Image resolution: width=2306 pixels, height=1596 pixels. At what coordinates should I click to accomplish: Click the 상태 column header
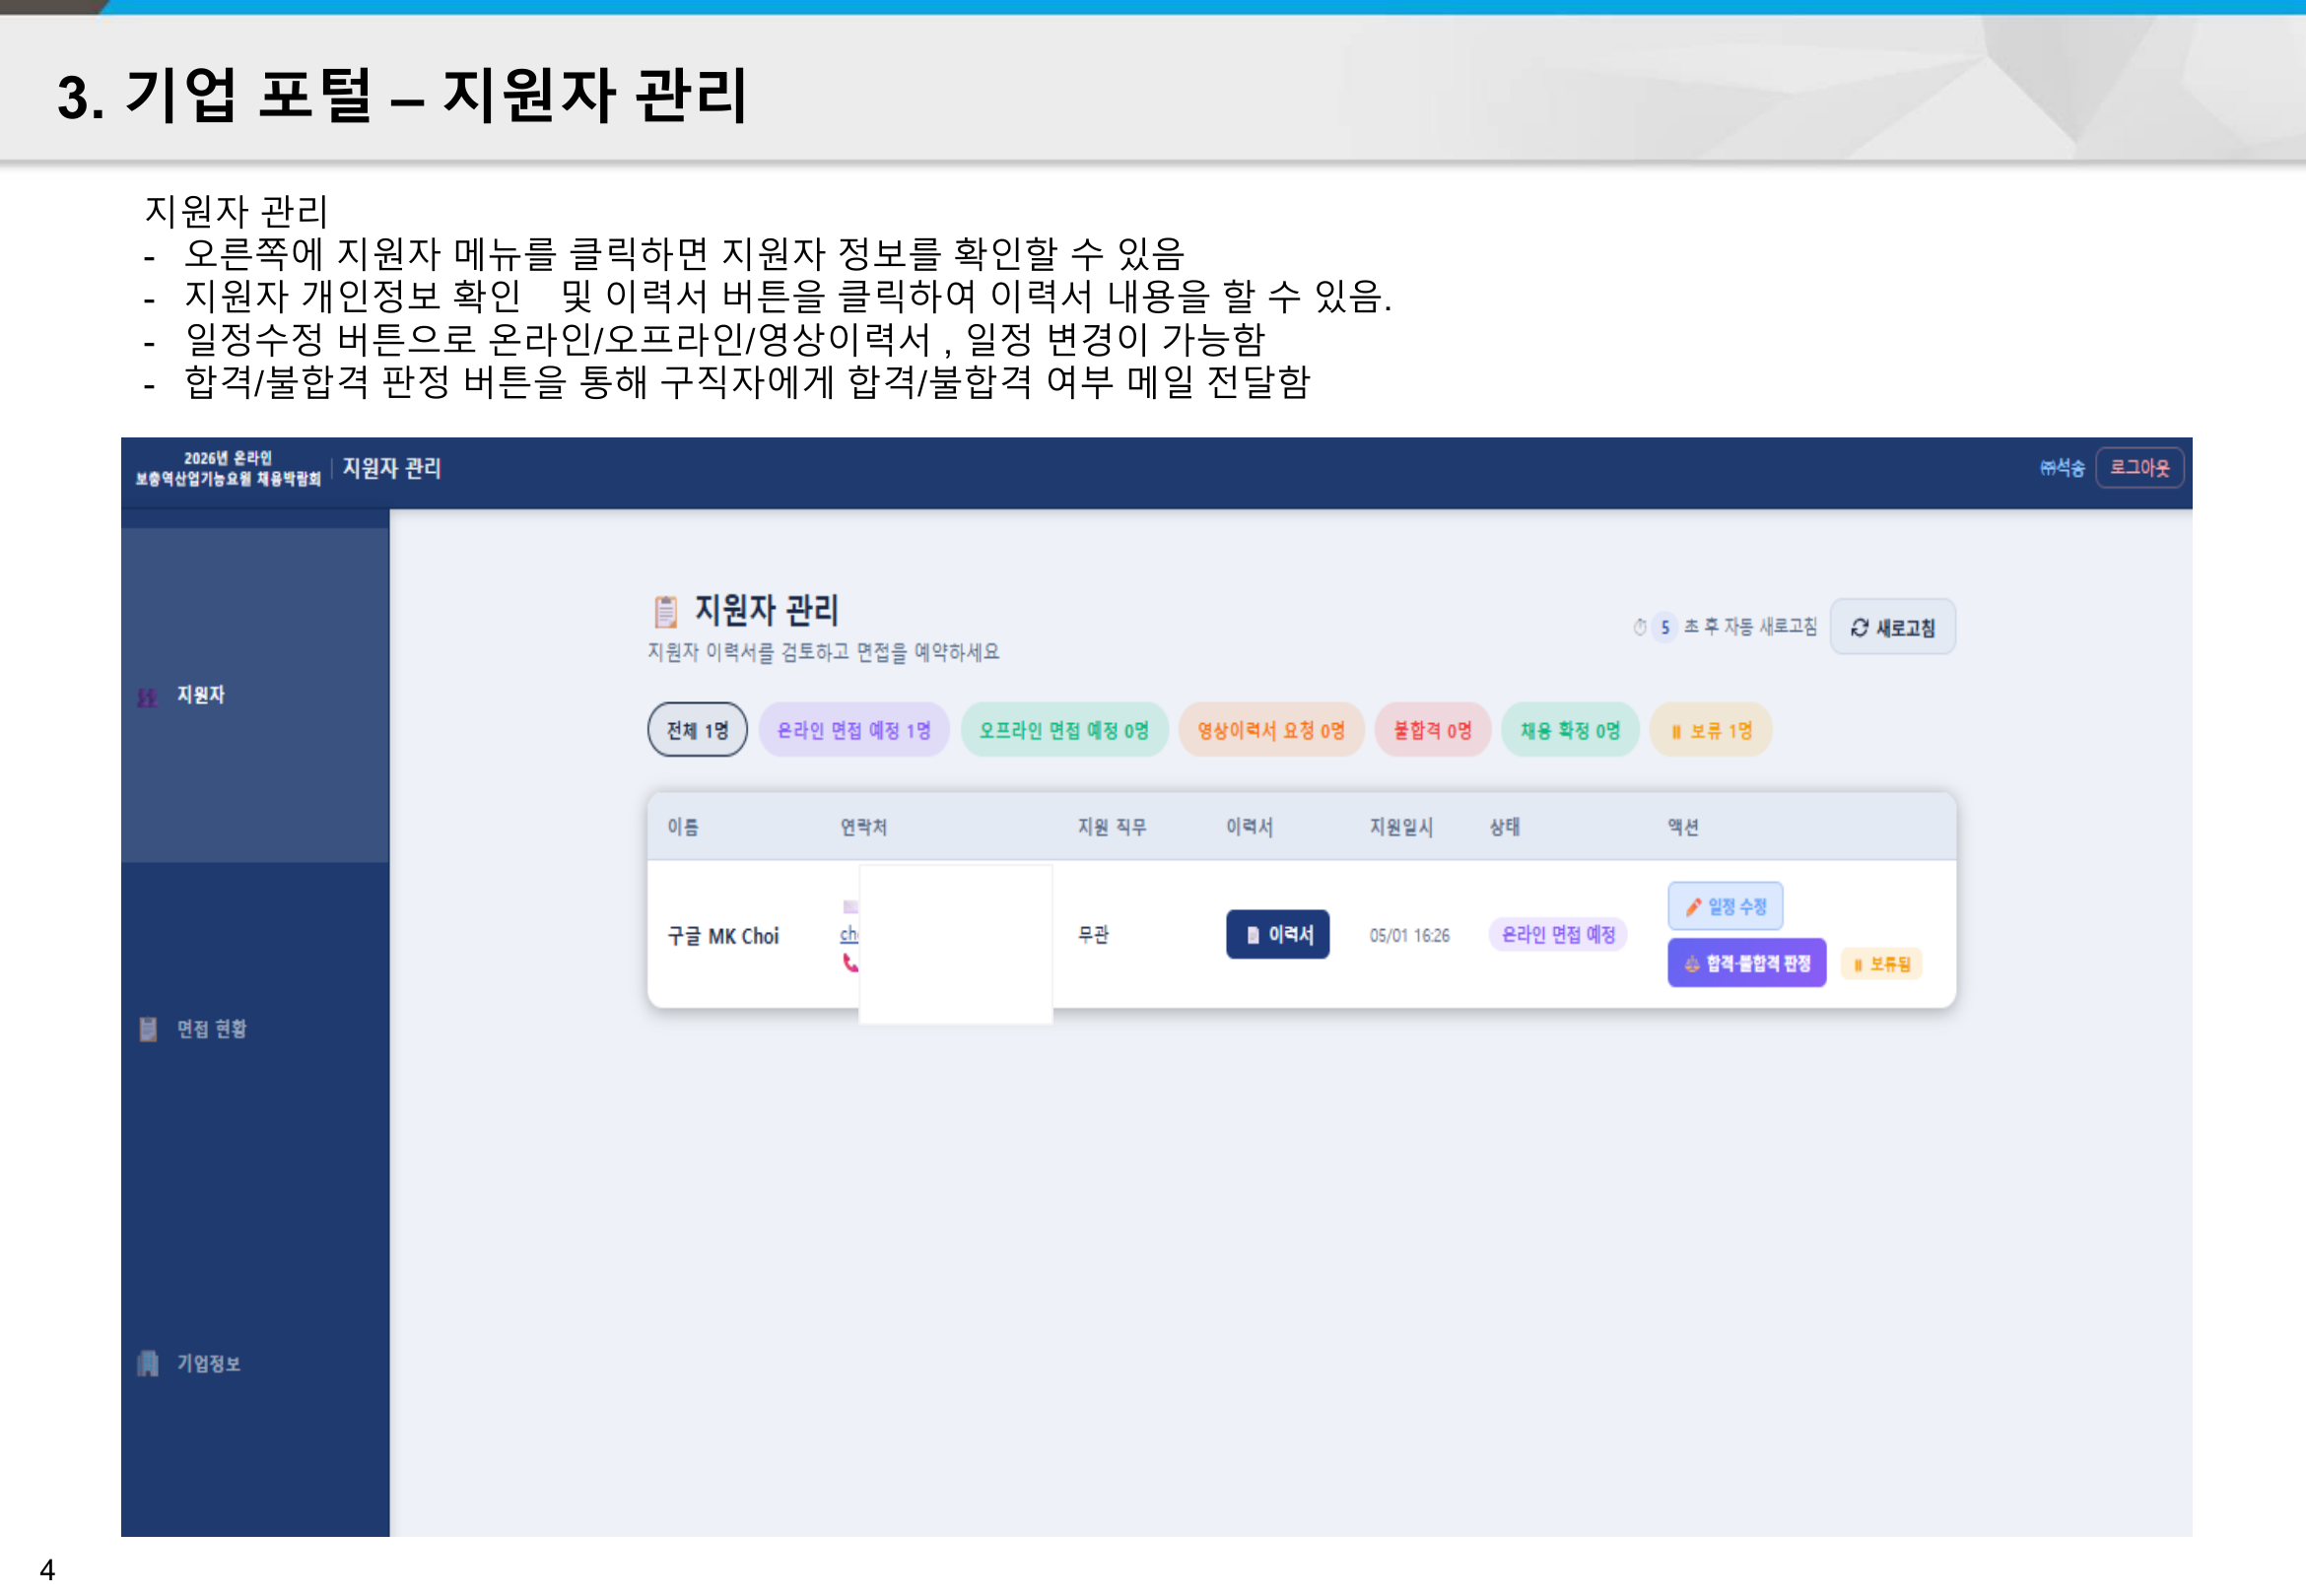[x=1504, y=826]
